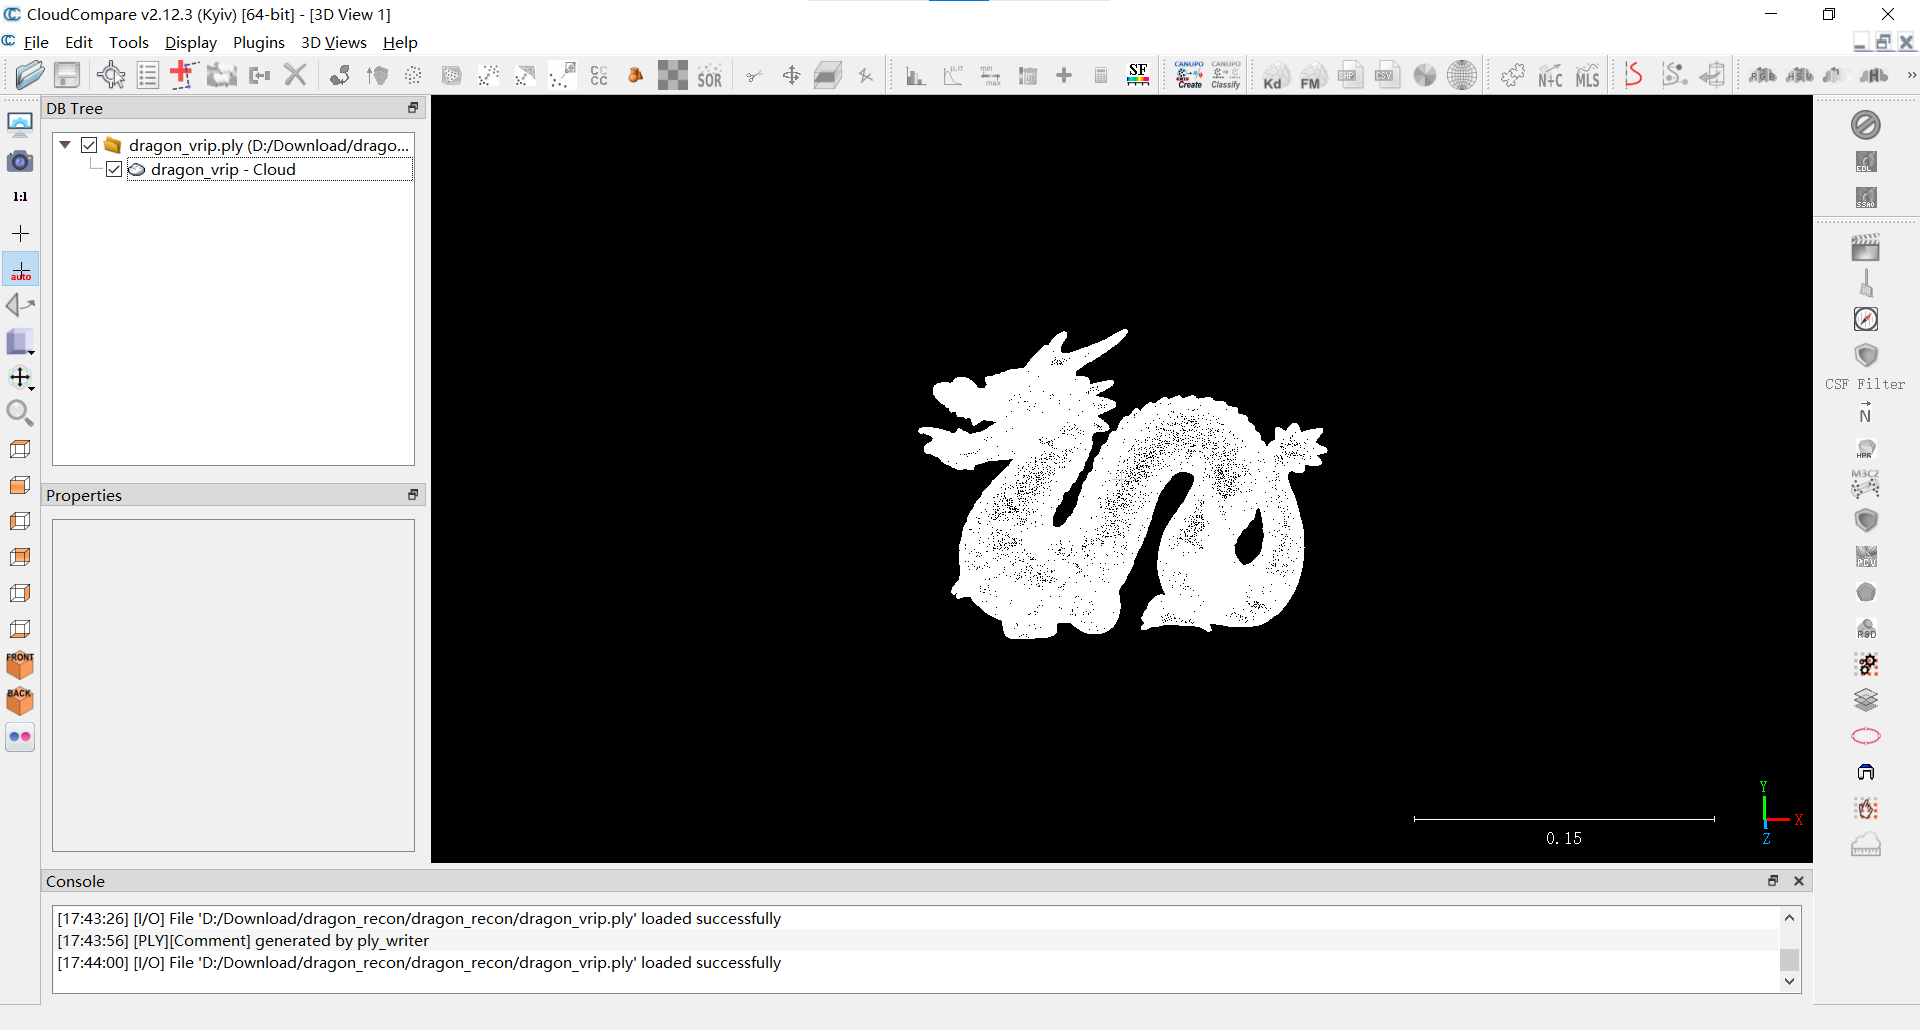
Task: Click the console scrollbar down arrow
Action: tap(1790, 982)
